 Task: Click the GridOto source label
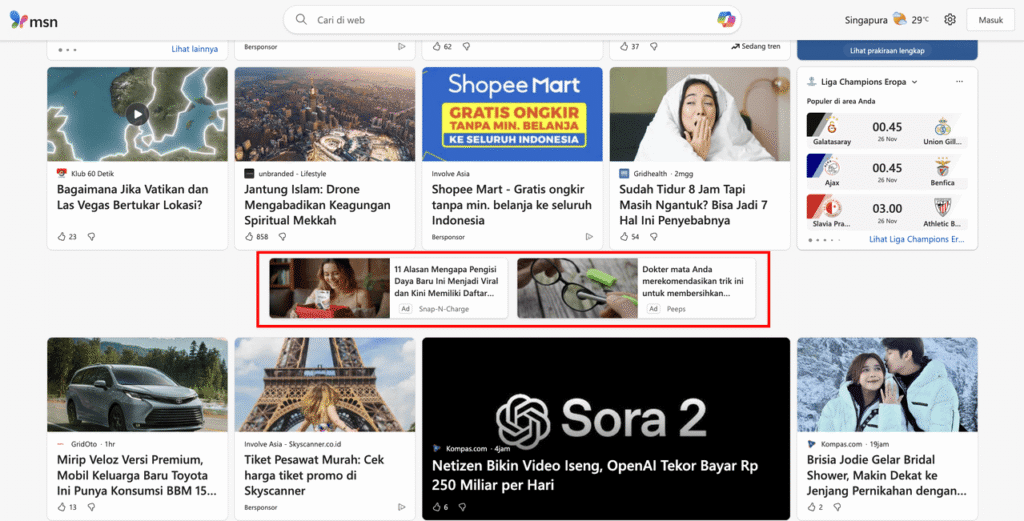[x=83, y=444]
